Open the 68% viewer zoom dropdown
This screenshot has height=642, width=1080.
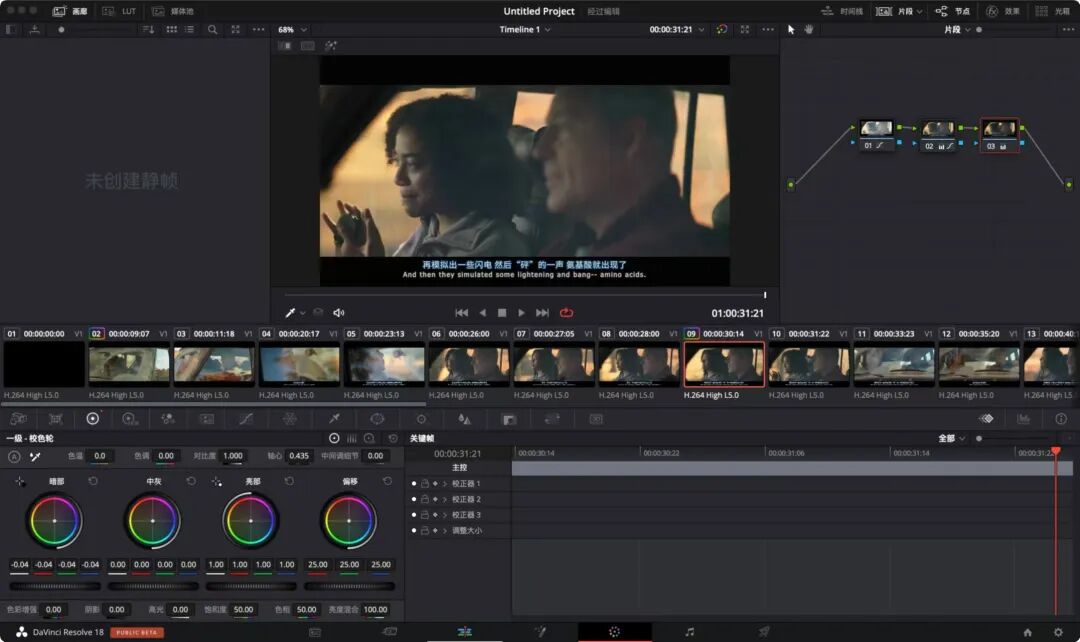(x=292, y=30)
